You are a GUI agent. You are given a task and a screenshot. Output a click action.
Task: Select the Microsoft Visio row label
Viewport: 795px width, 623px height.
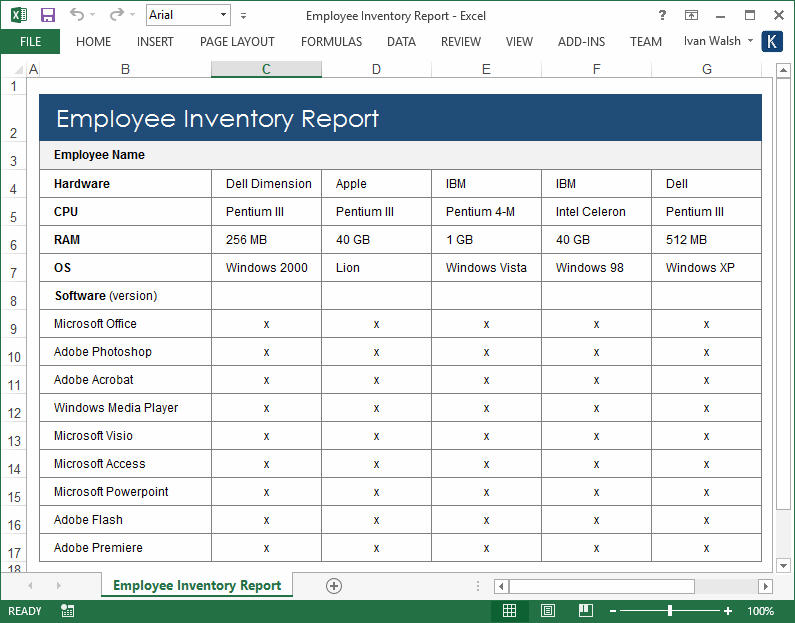125,436
